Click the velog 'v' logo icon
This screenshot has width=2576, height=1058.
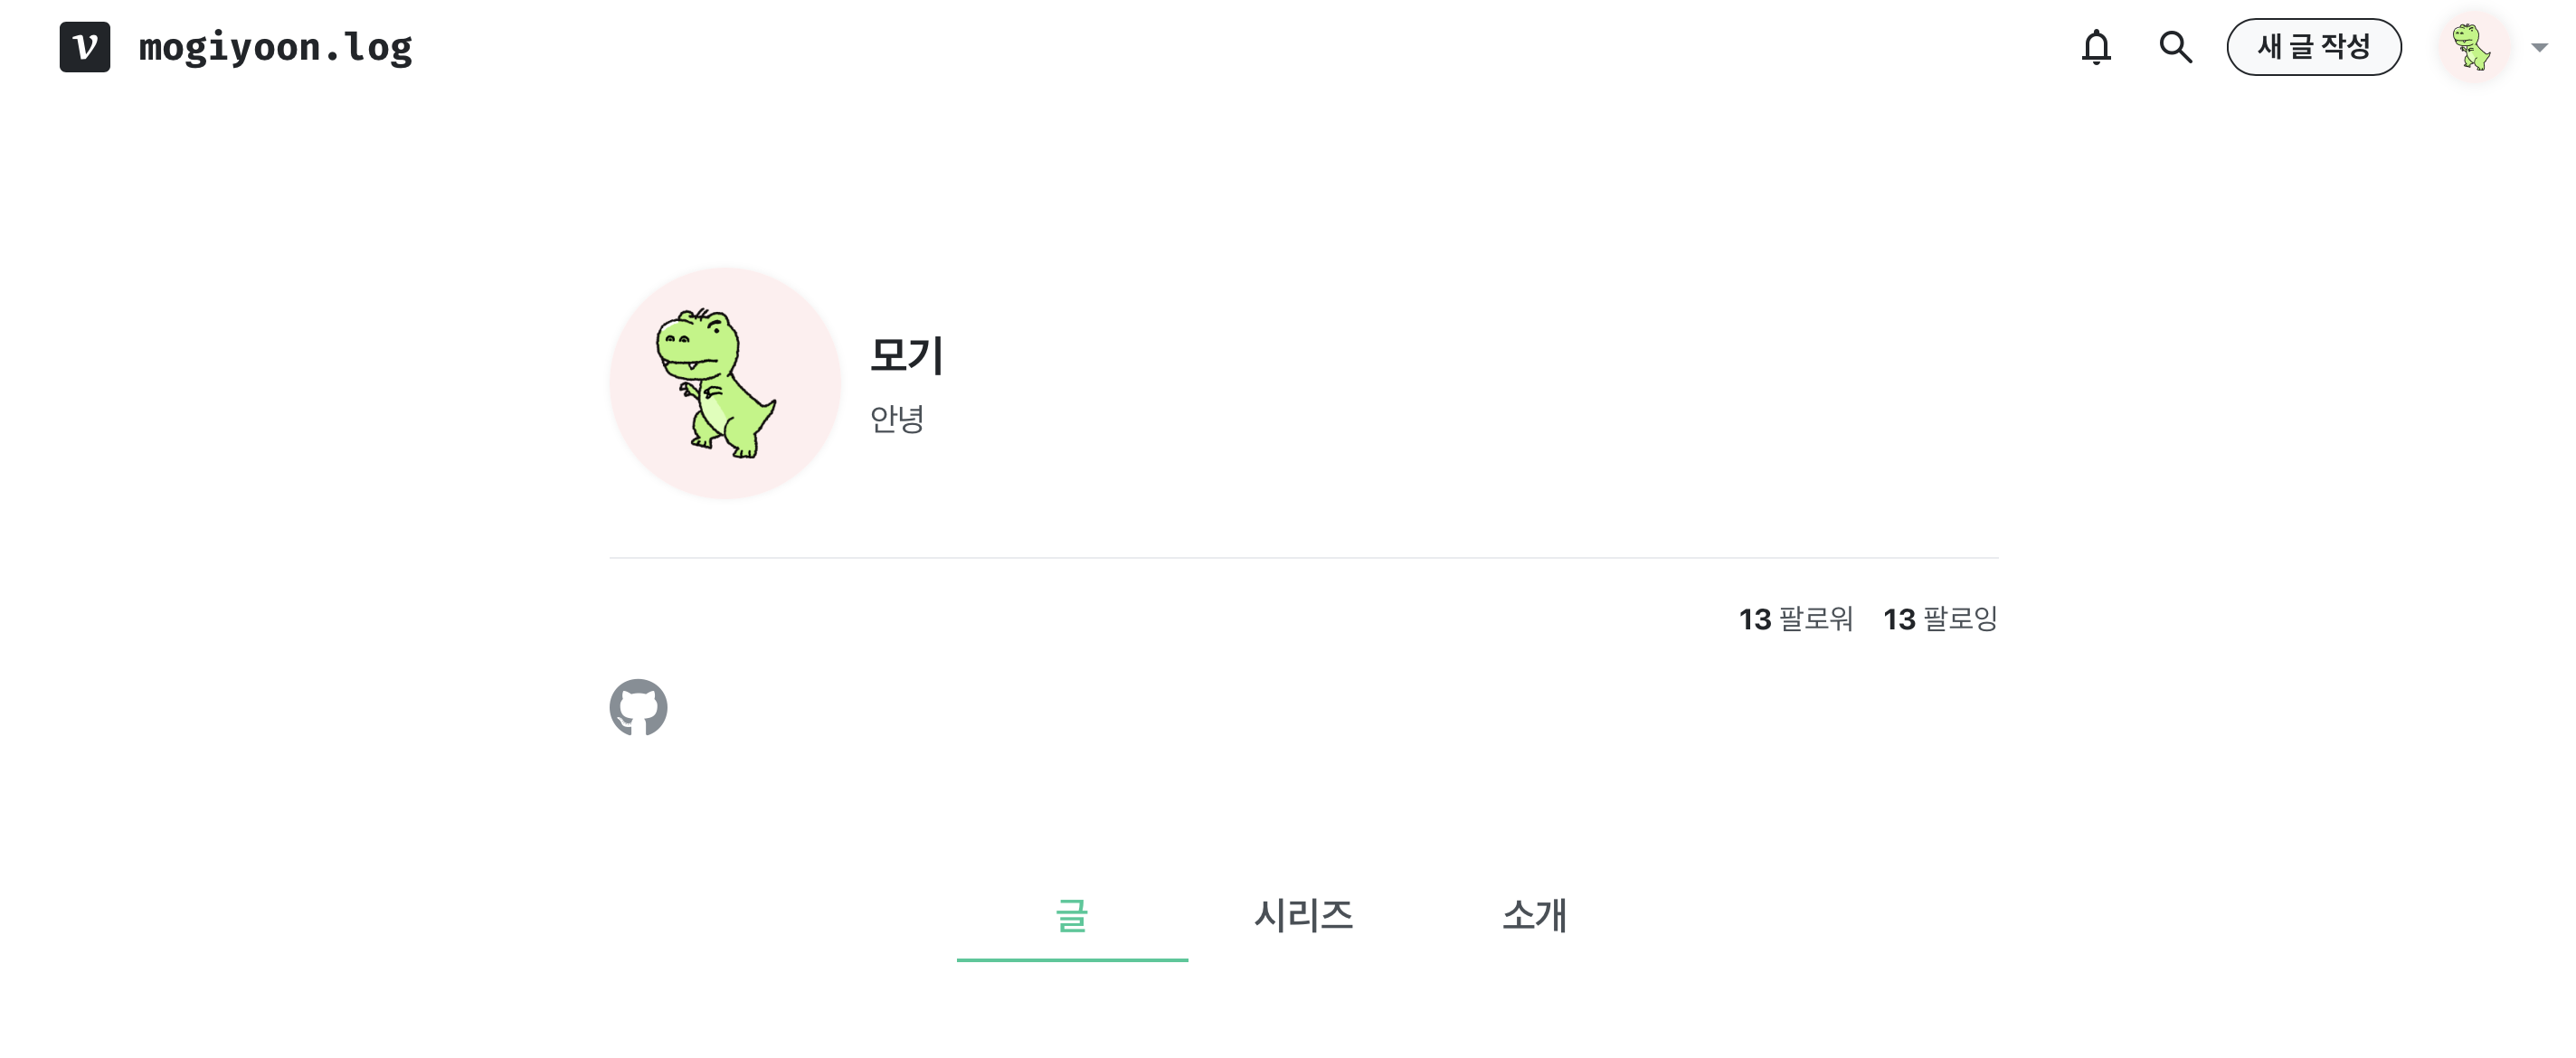[x=85, y=47]
